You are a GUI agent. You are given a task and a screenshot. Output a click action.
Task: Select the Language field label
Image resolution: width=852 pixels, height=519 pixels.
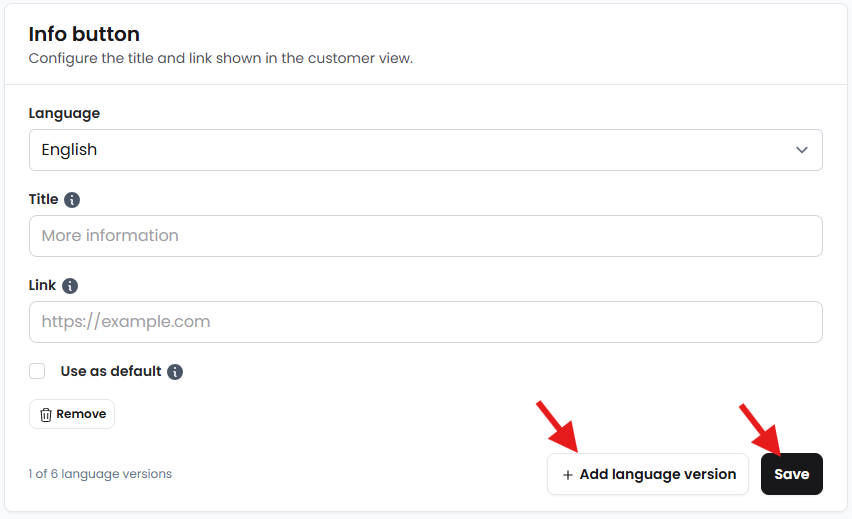[x=64, y=114]
